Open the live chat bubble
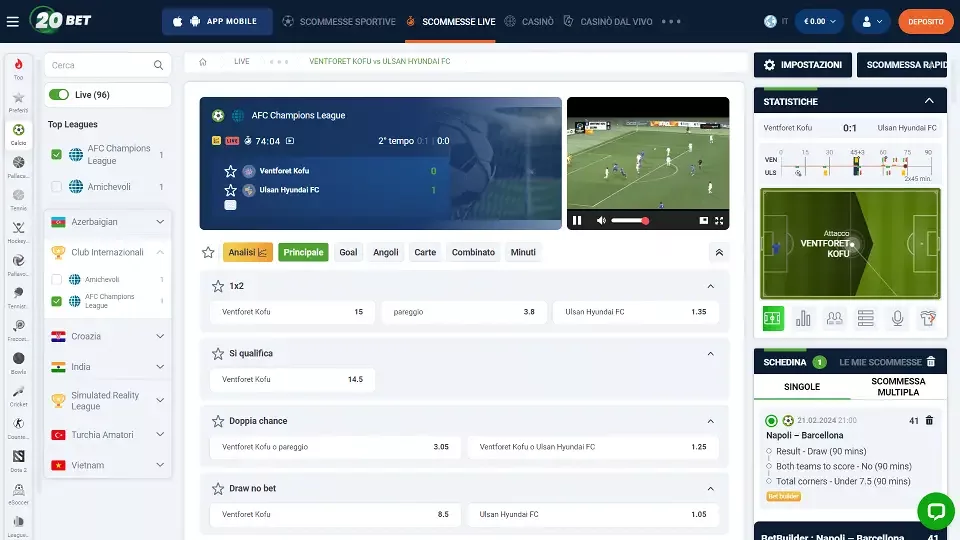The image size is (960, 540). 936,511
